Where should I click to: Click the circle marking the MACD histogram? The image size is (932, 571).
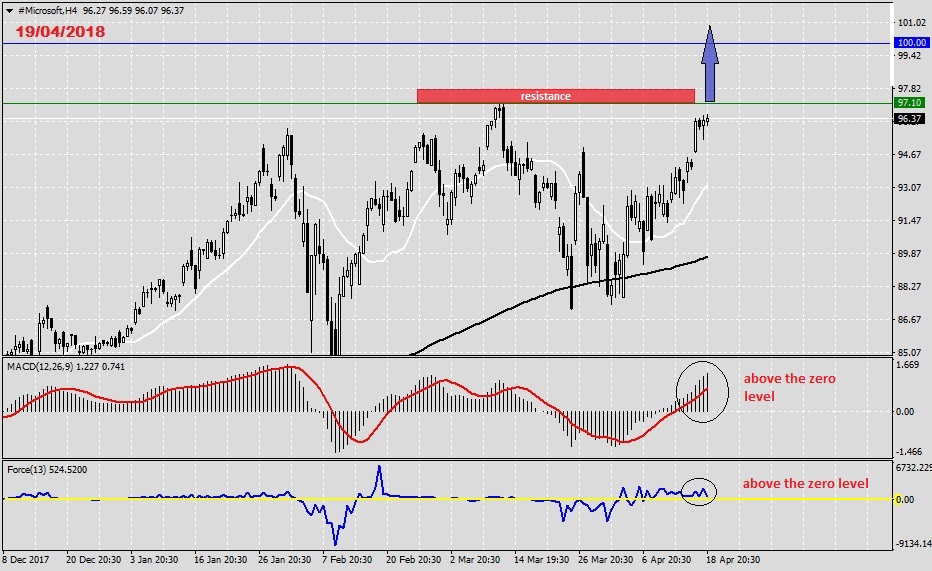[x=700, y=391]
